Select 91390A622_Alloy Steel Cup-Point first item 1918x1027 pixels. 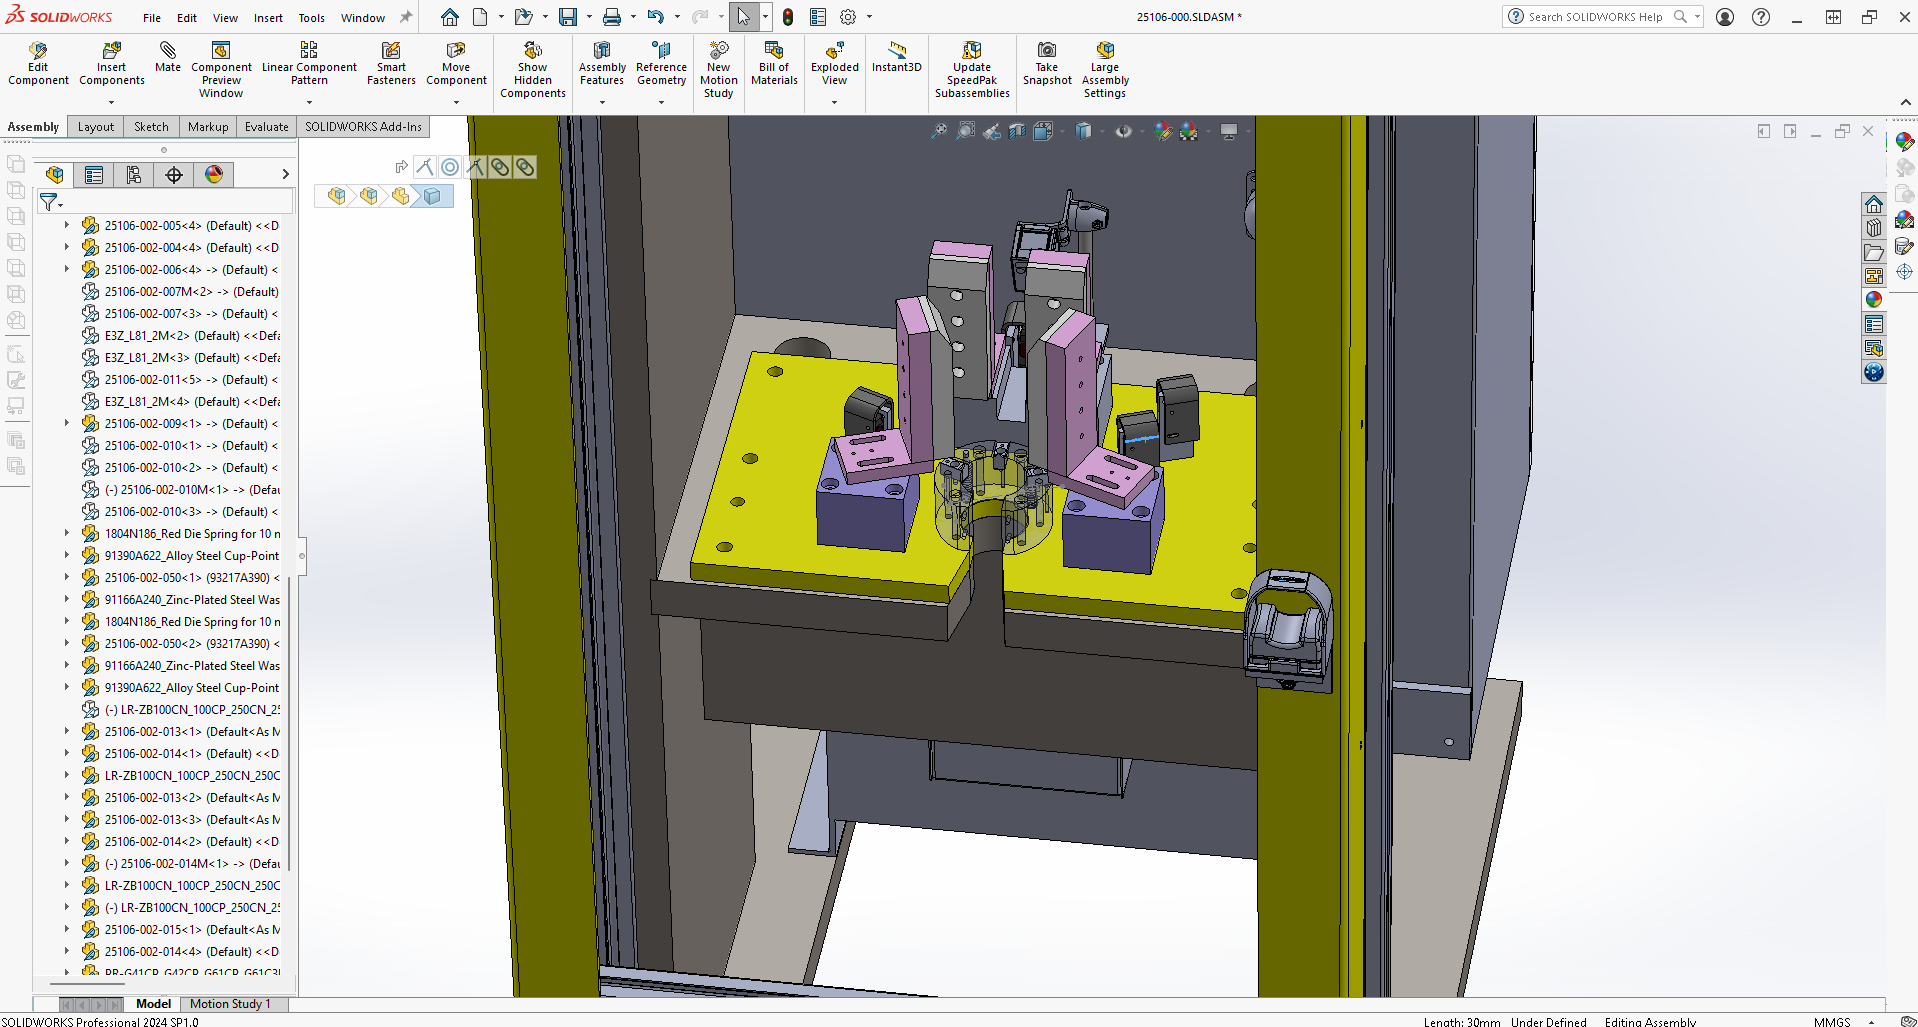180,555
